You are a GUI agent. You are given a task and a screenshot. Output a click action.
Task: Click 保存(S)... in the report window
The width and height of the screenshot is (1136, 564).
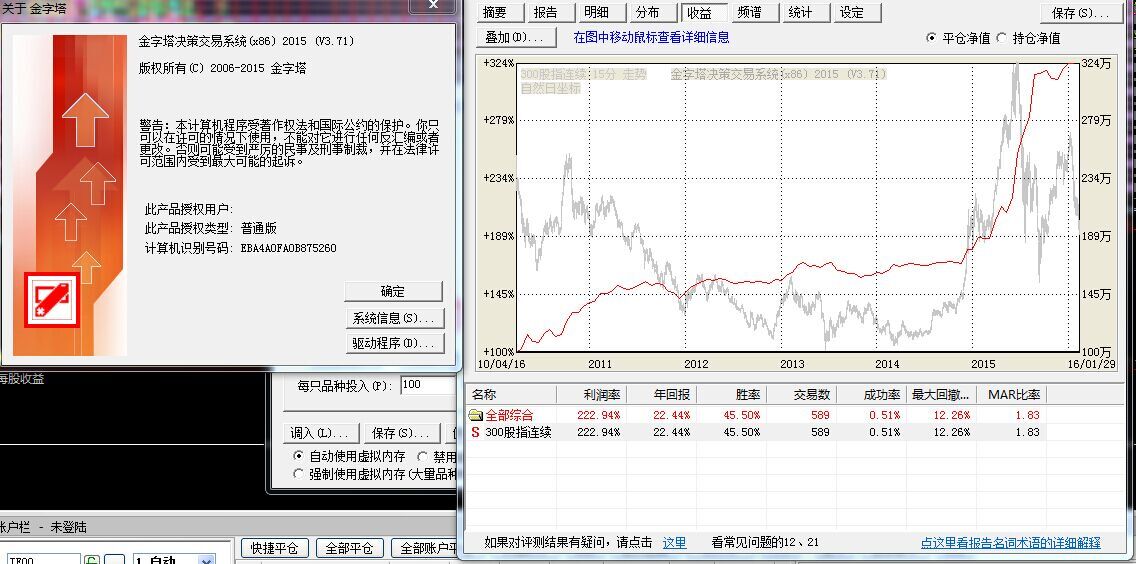coord(1081,13)
